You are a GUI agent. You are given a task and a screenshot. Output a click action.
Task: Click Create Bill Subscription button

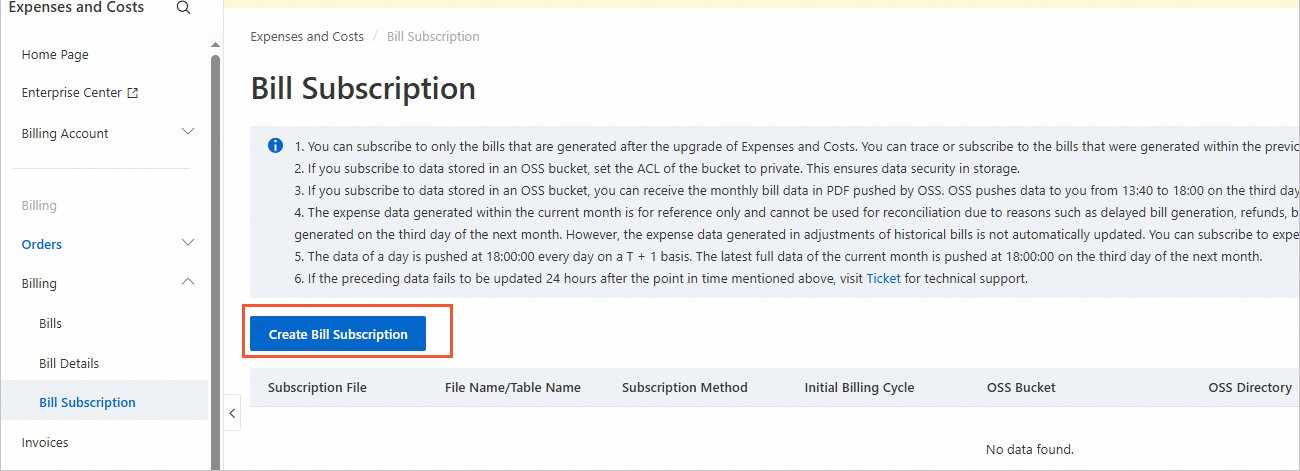338,334
